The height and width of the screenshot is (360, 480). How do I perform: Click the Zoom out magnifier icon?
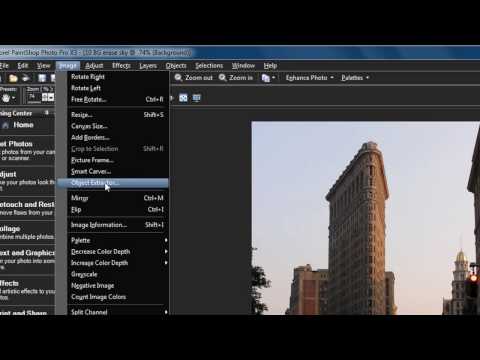pyautogui.click(x=178, y=78)
